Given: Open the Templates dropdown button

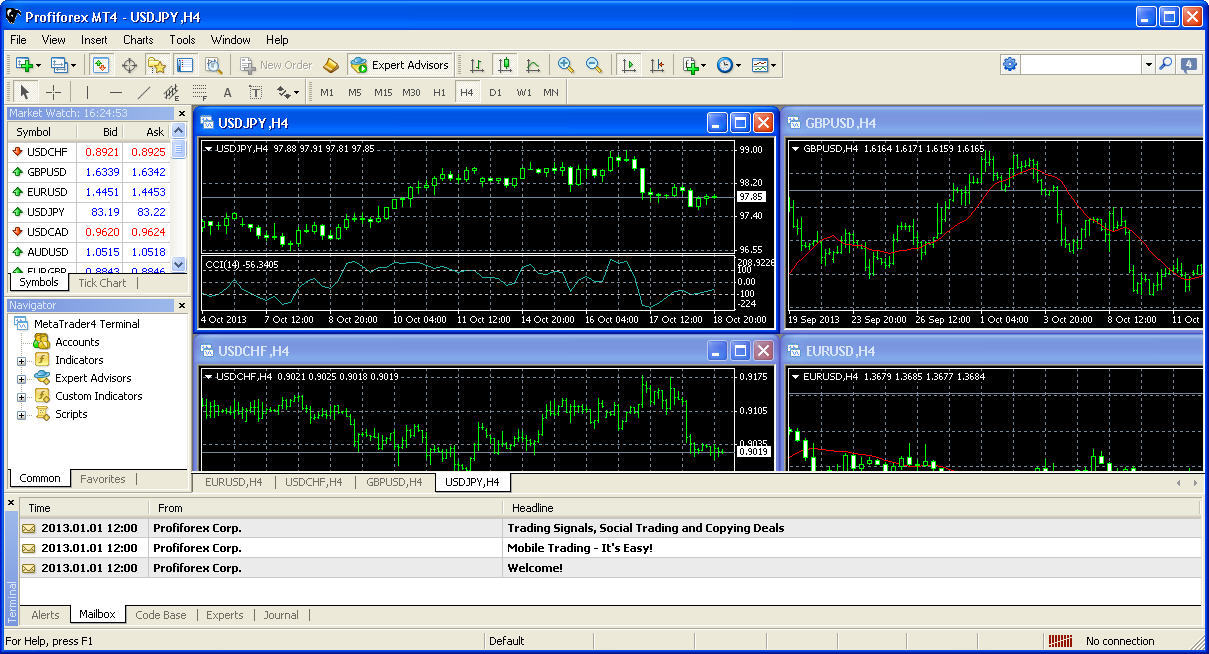Looking at the screenshot, I should tap(764, 65).
